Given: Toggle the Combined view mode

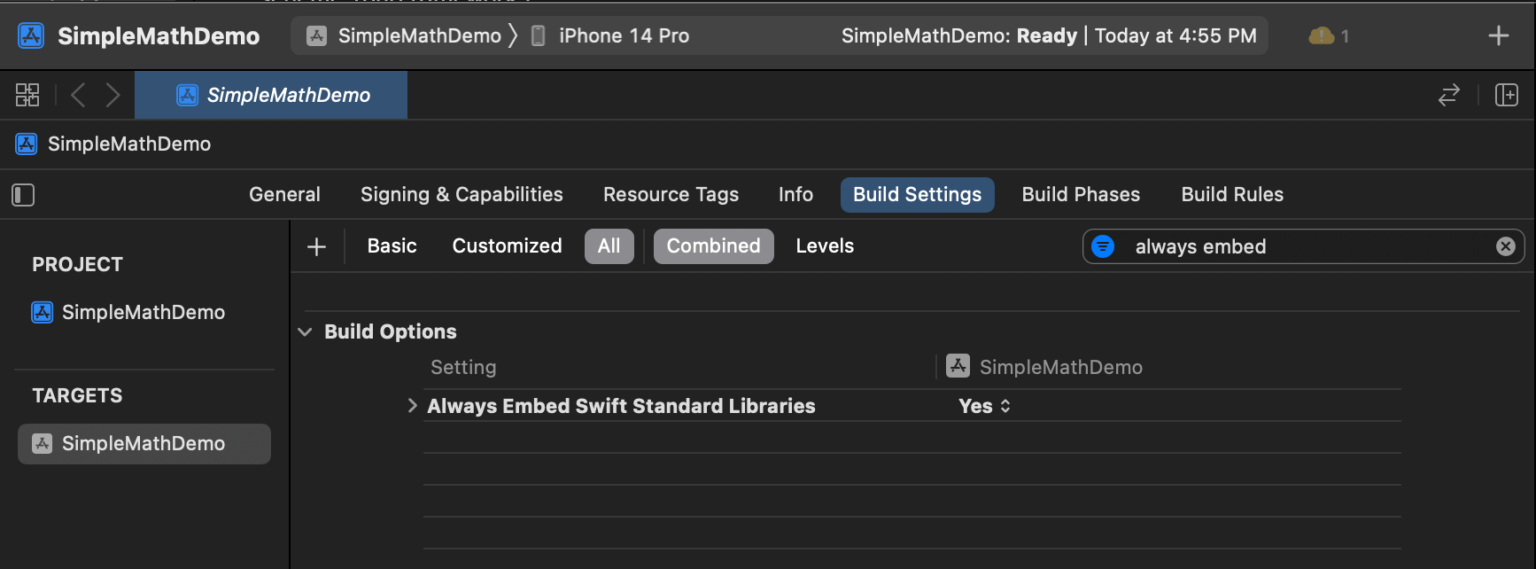Looking at the screenshot, I should tap(714, 246).
